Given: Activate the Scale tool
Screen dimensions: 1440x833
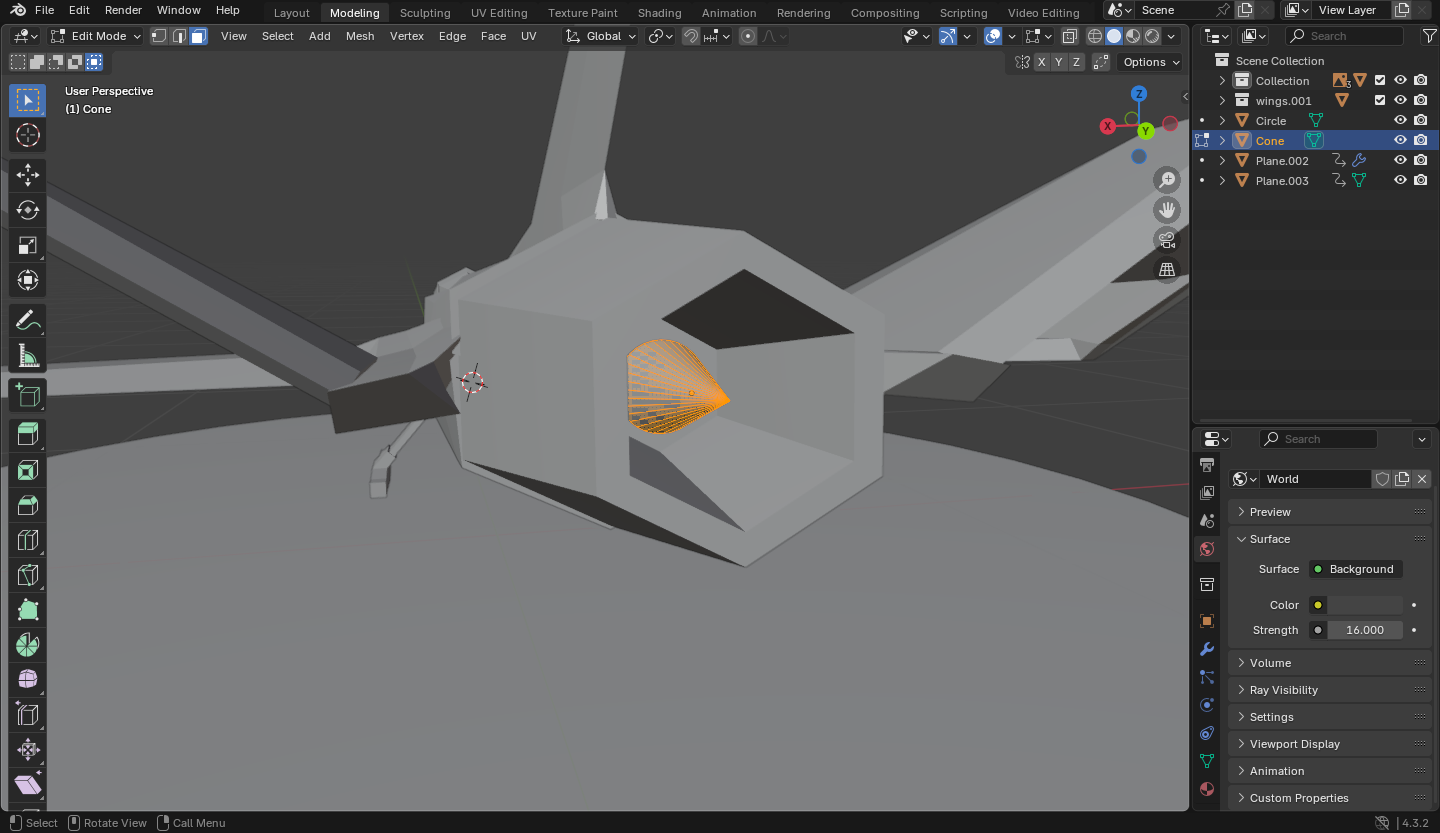Looking at the screenshot, I should coord(28,246).
